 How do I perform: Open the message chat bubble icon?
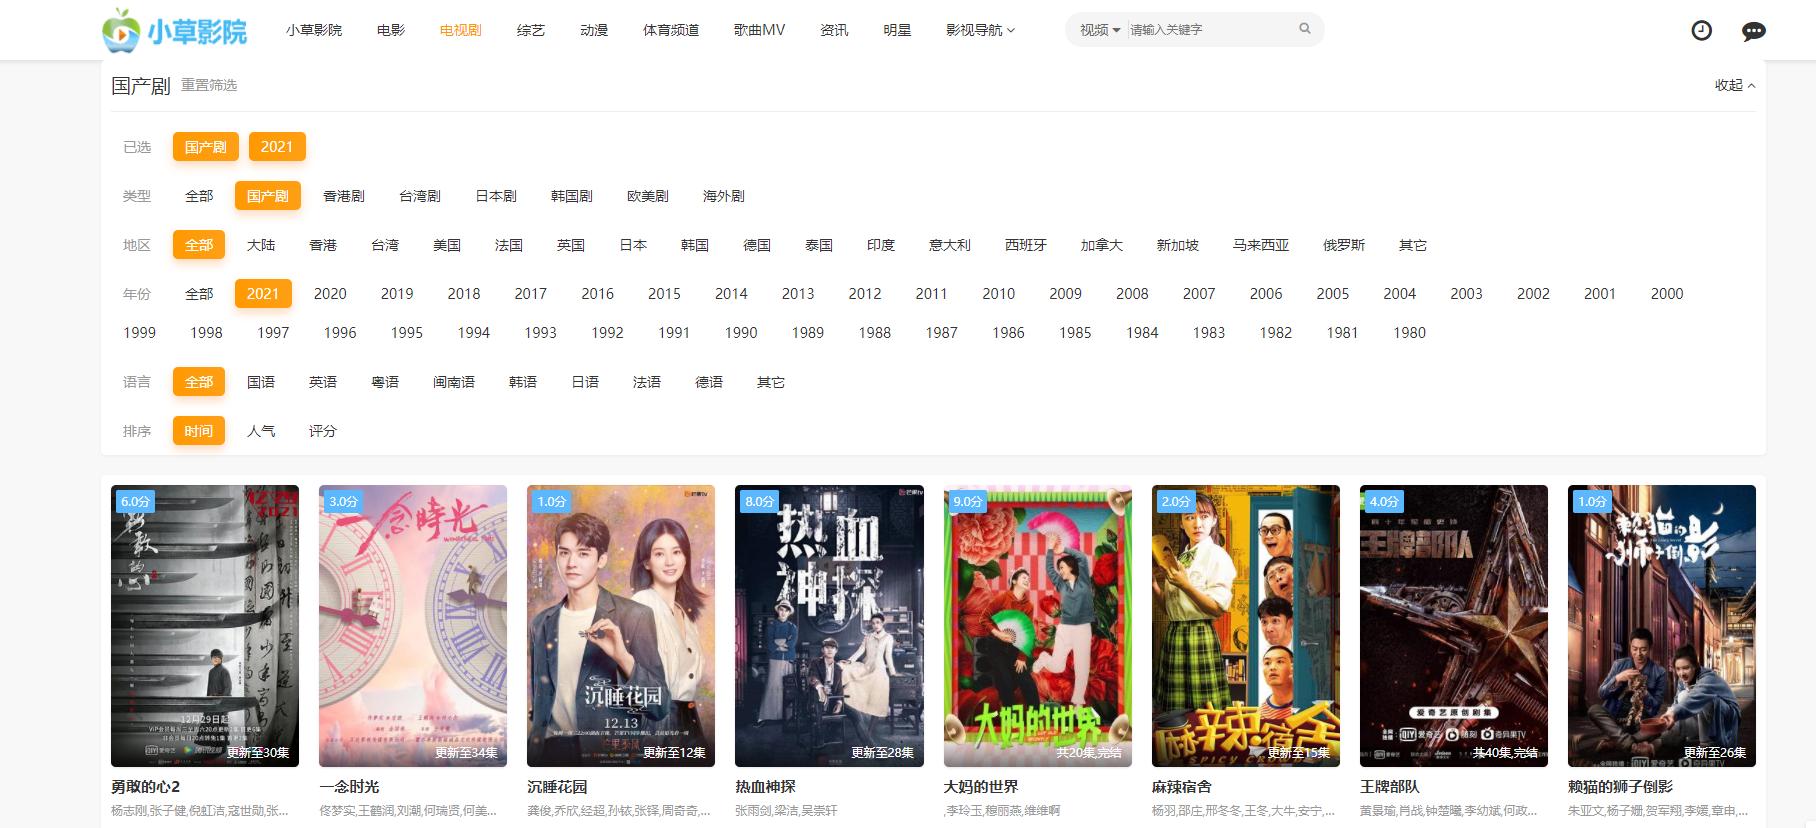pos(1753,31)
